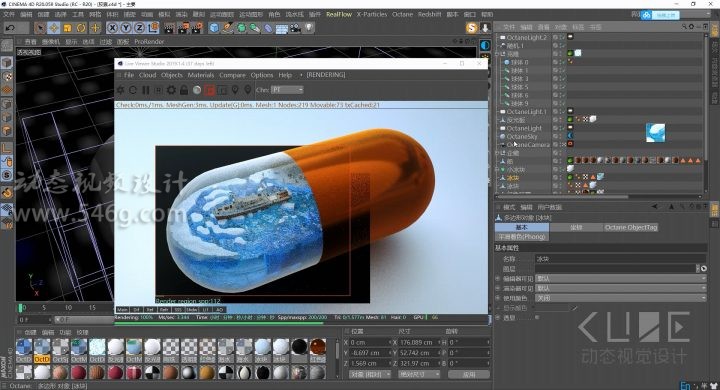
Task: Activate the Rotate tool icon
Action: (81, 28)
